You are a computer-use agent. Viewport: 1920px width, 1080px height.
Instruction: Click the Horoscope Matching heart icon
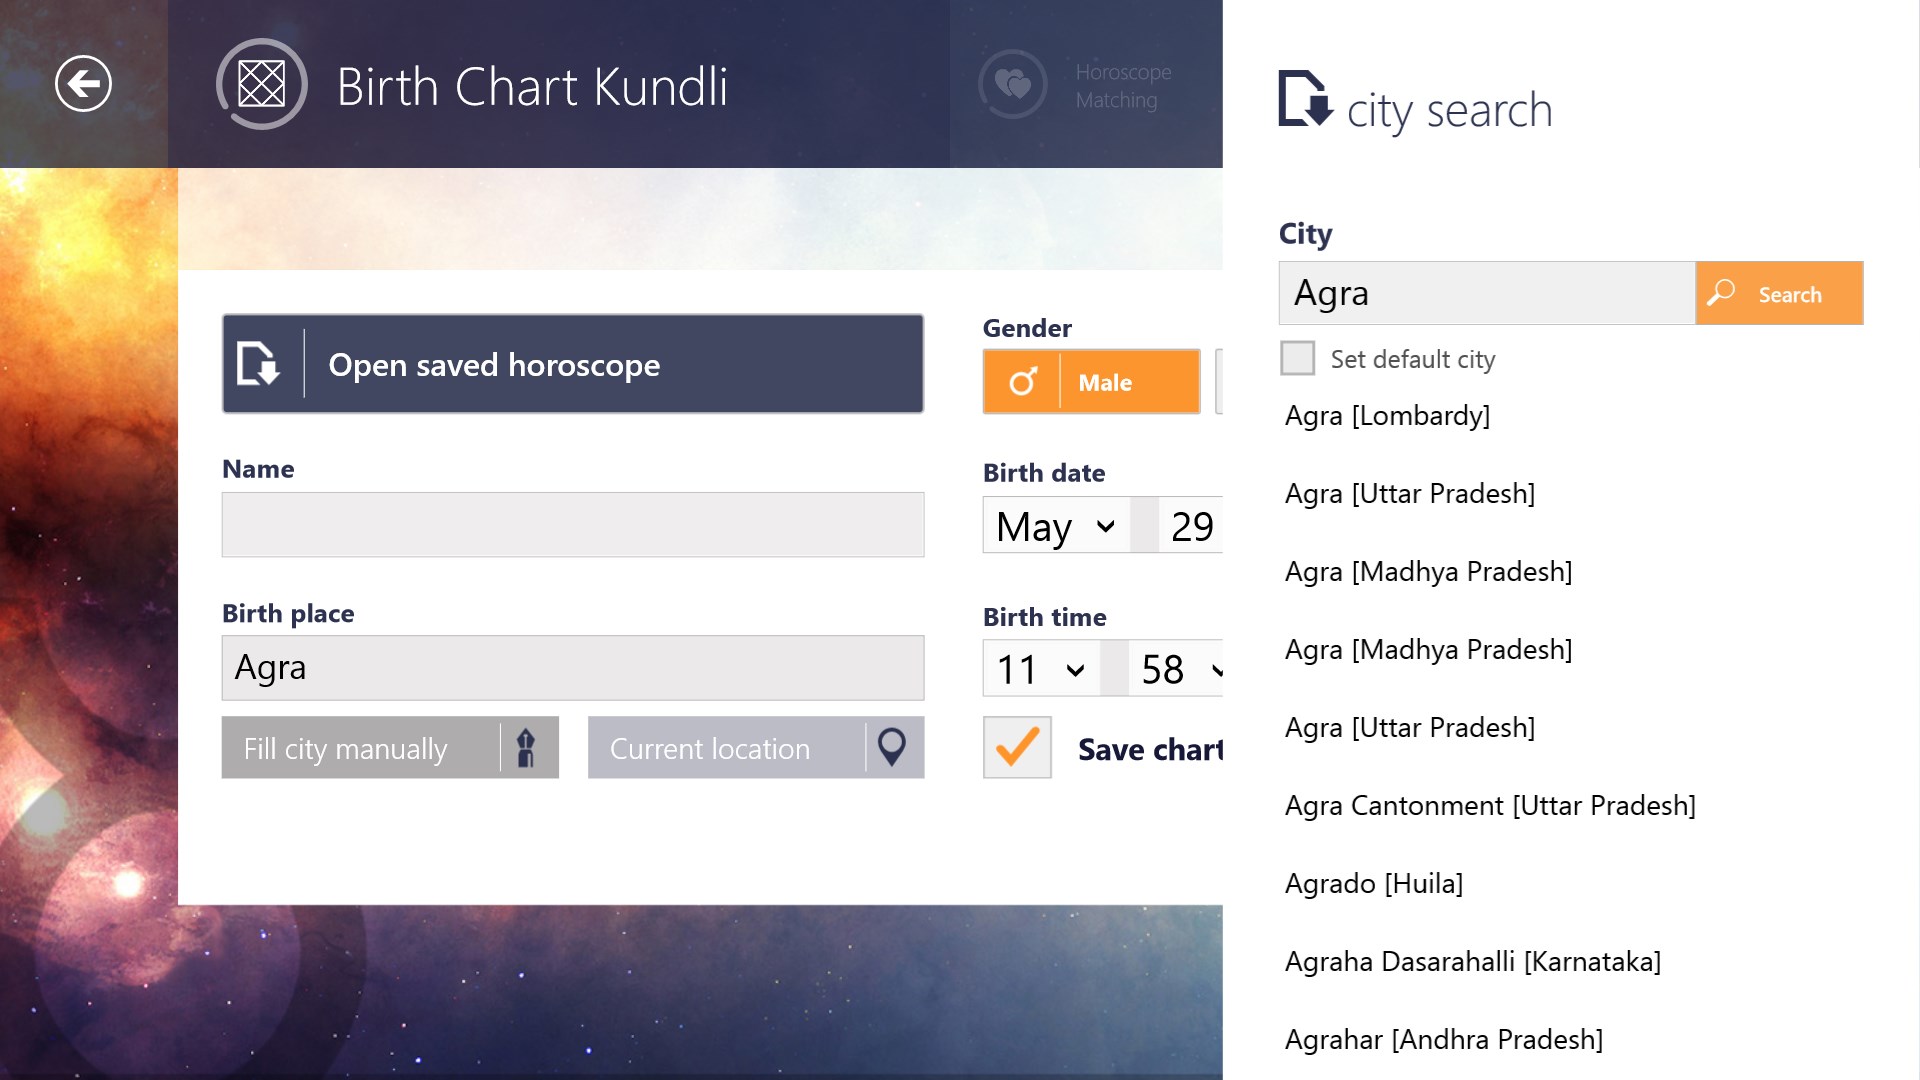(1013, 84)
